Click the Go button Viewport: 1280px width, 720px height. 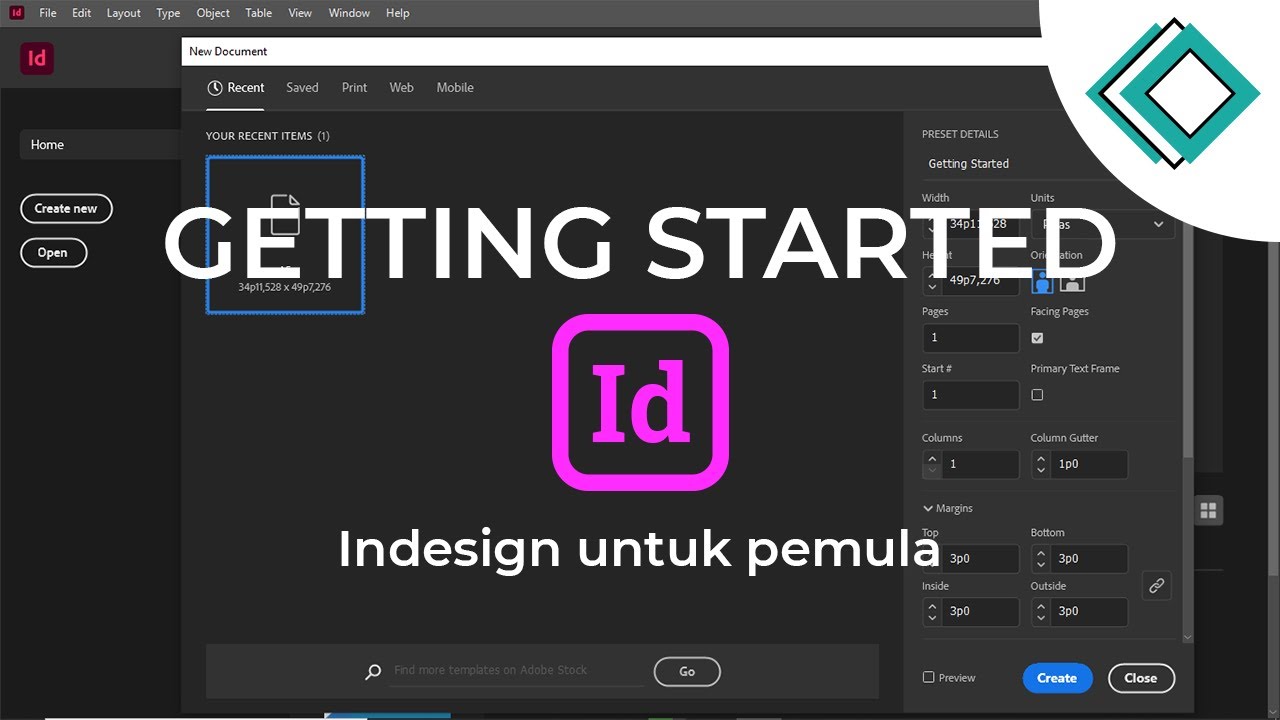point(687,672)
